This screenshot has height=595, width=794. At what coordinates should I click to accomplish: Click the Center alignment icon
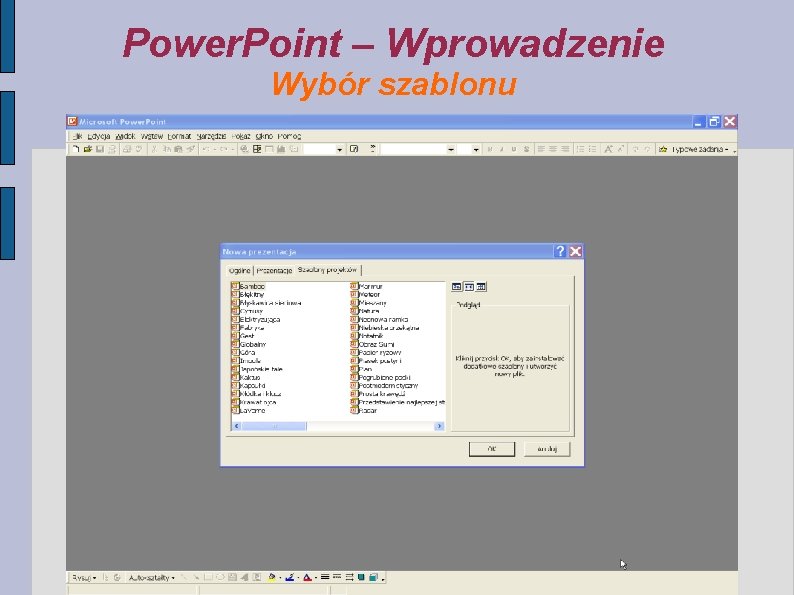pyautogui.click(x=553, y=149)
